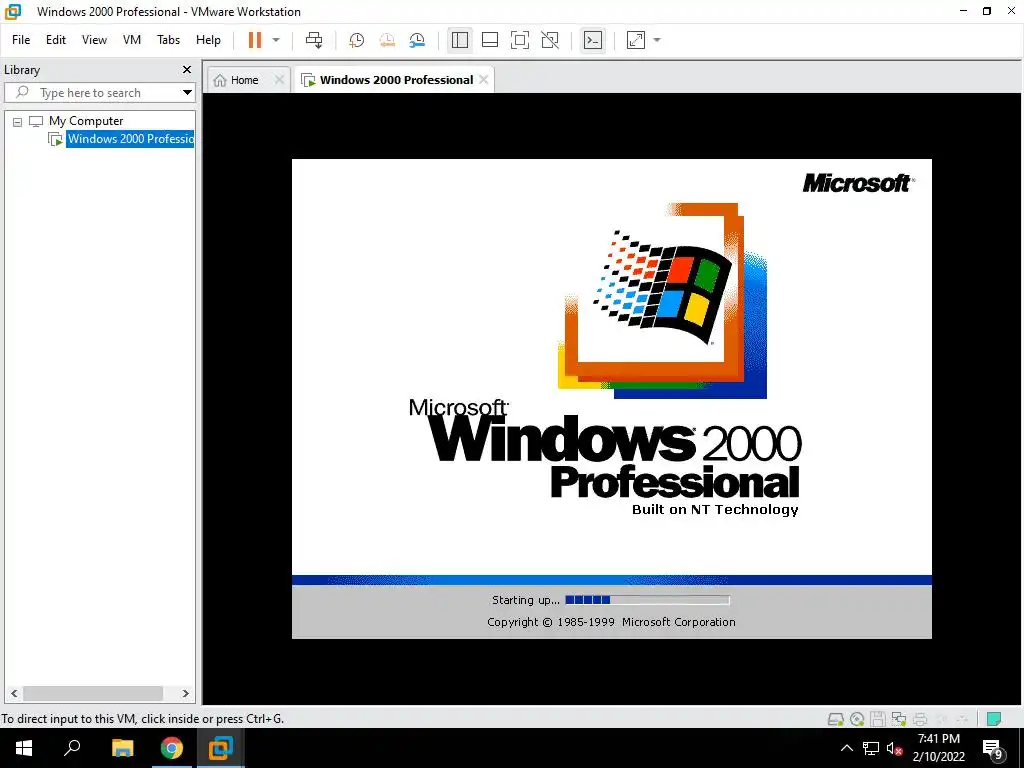Take a snapshot of this virtual machine
The image size is (1024, 768).
pyautogui.click(x=356, y=40)
